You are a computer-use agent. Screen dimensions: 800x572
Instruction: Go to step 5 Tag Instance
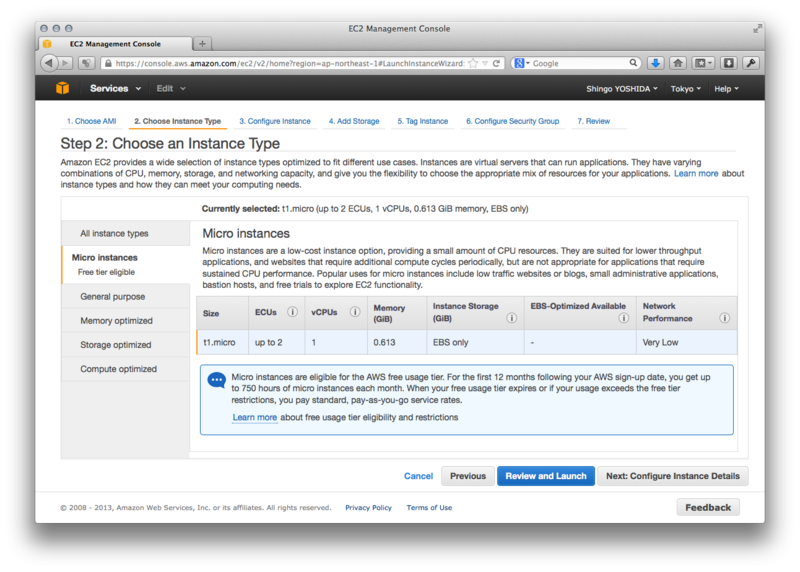point(422,121)
